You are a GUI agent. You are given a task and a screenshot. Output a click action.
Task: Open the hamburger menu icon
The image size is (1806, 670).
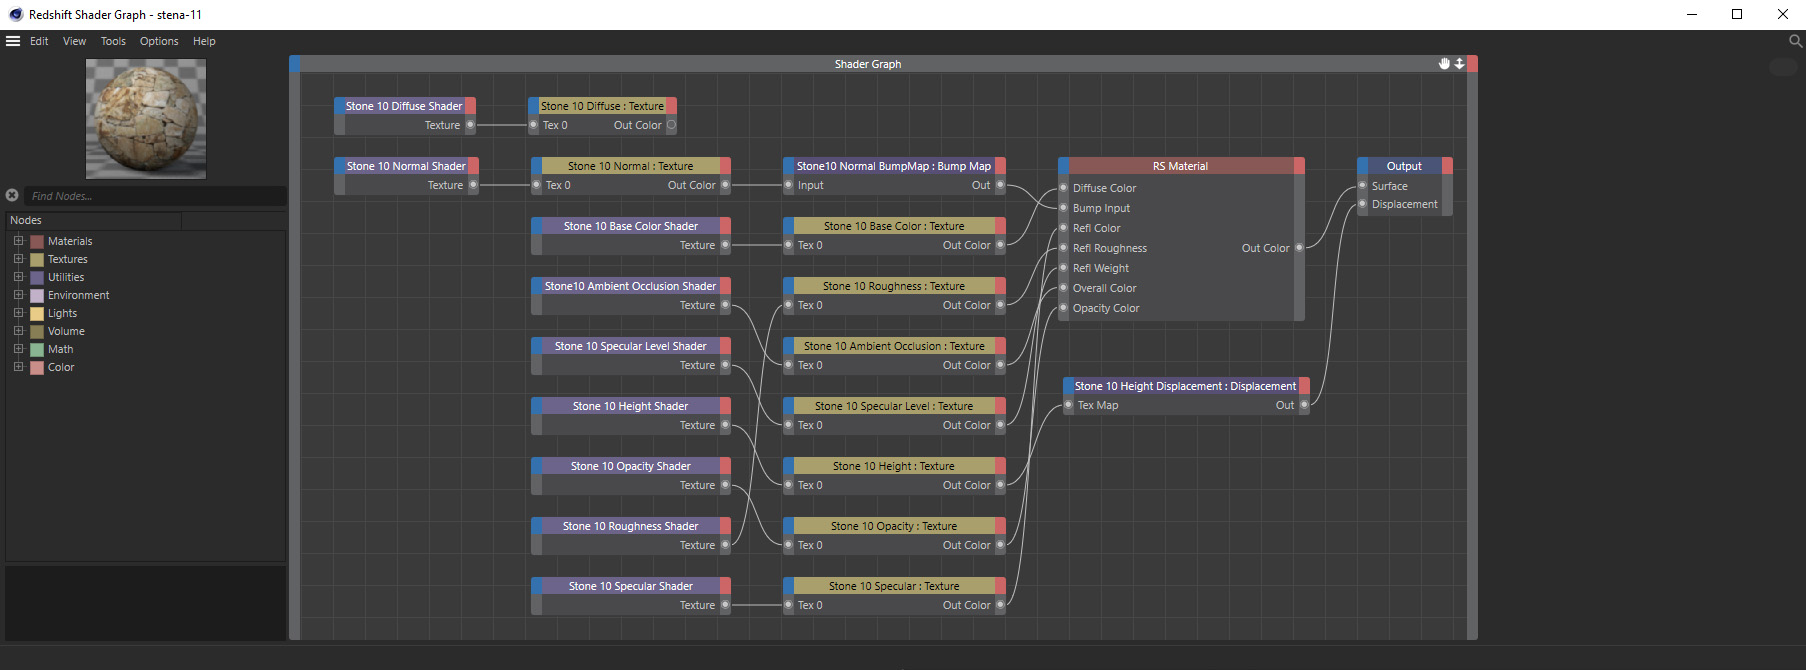pyautogui.click(x=13, y=41)
